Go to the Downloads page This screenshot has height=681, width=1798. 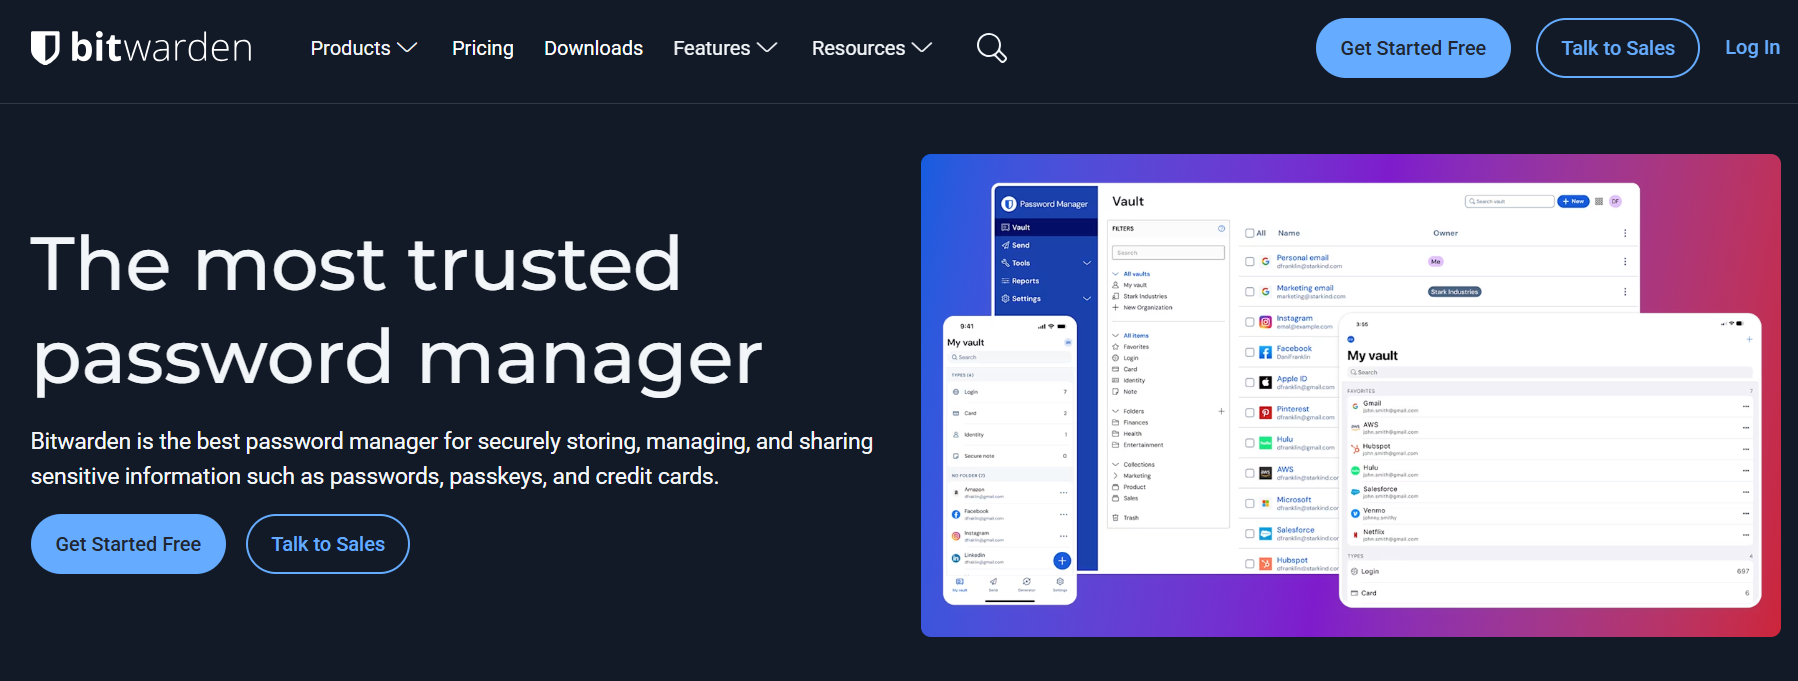click(x=593, y=48)
